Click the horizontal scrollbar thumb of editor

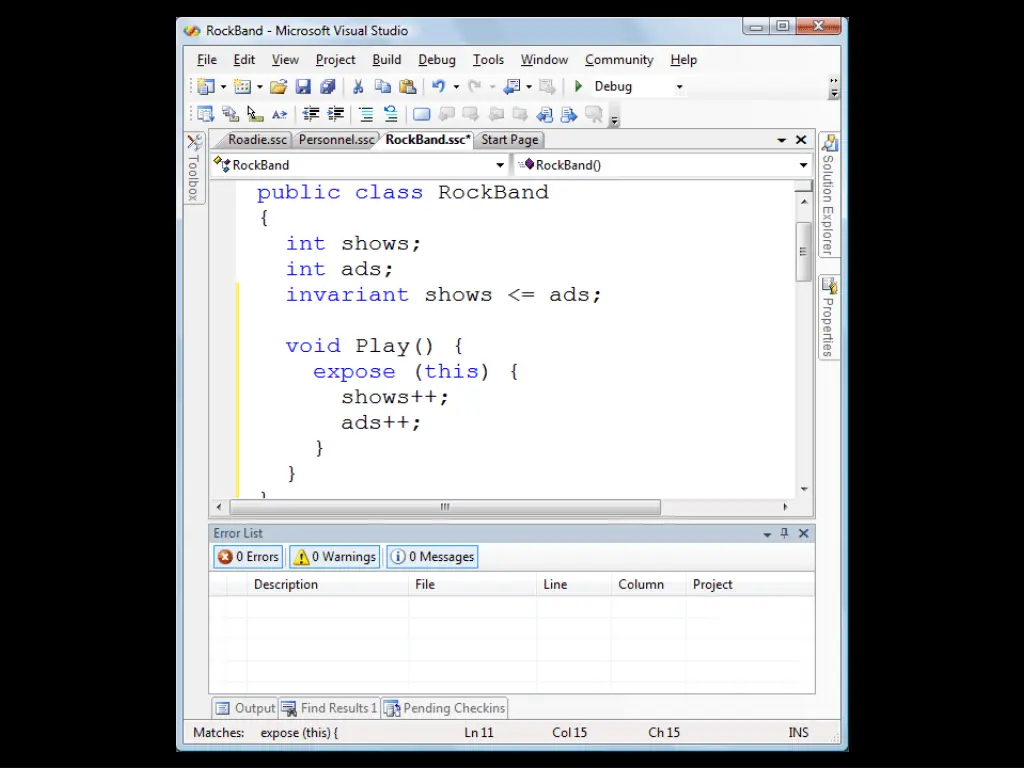click(445, 507)
